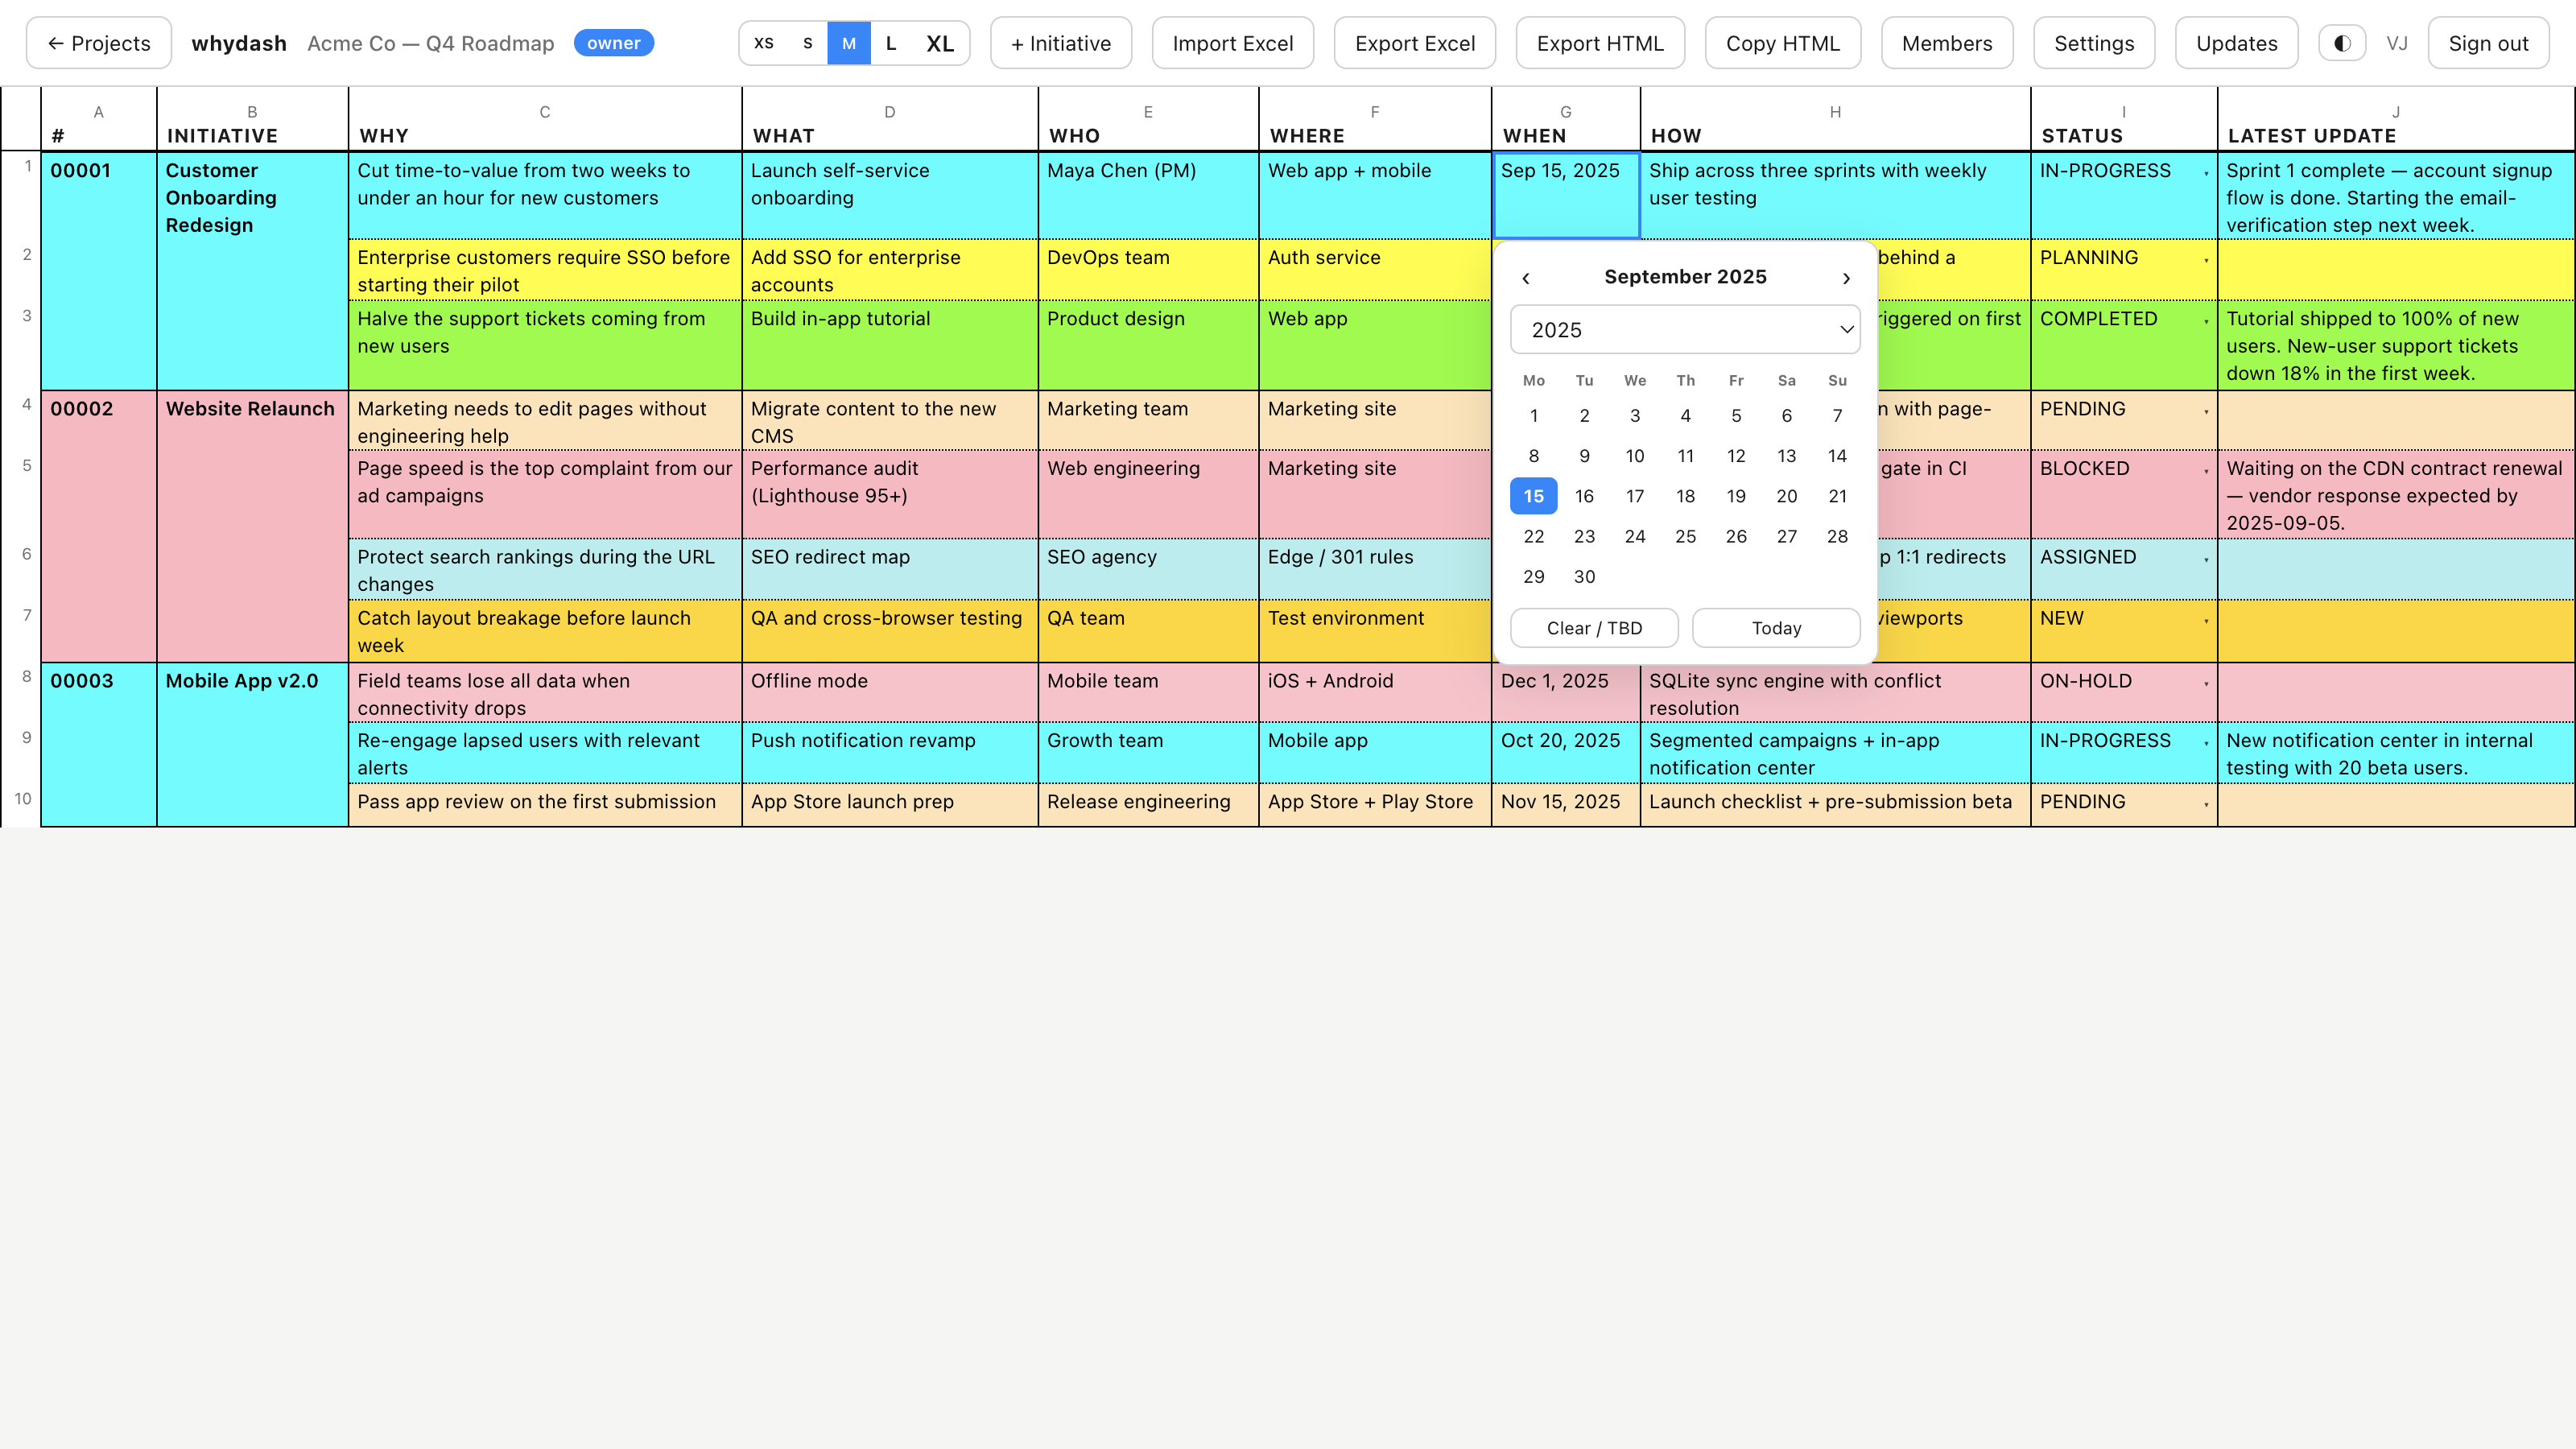Click Export HTML button
Screen dimensions: 2576x1449
1600,43
